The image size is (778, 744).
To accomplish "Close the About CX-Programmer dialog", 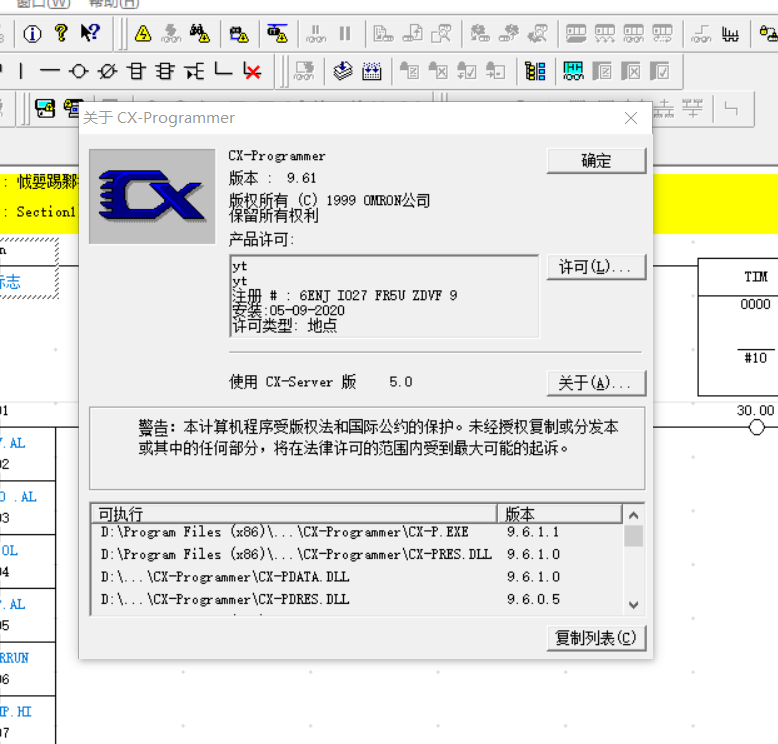I will click(631, 118).
